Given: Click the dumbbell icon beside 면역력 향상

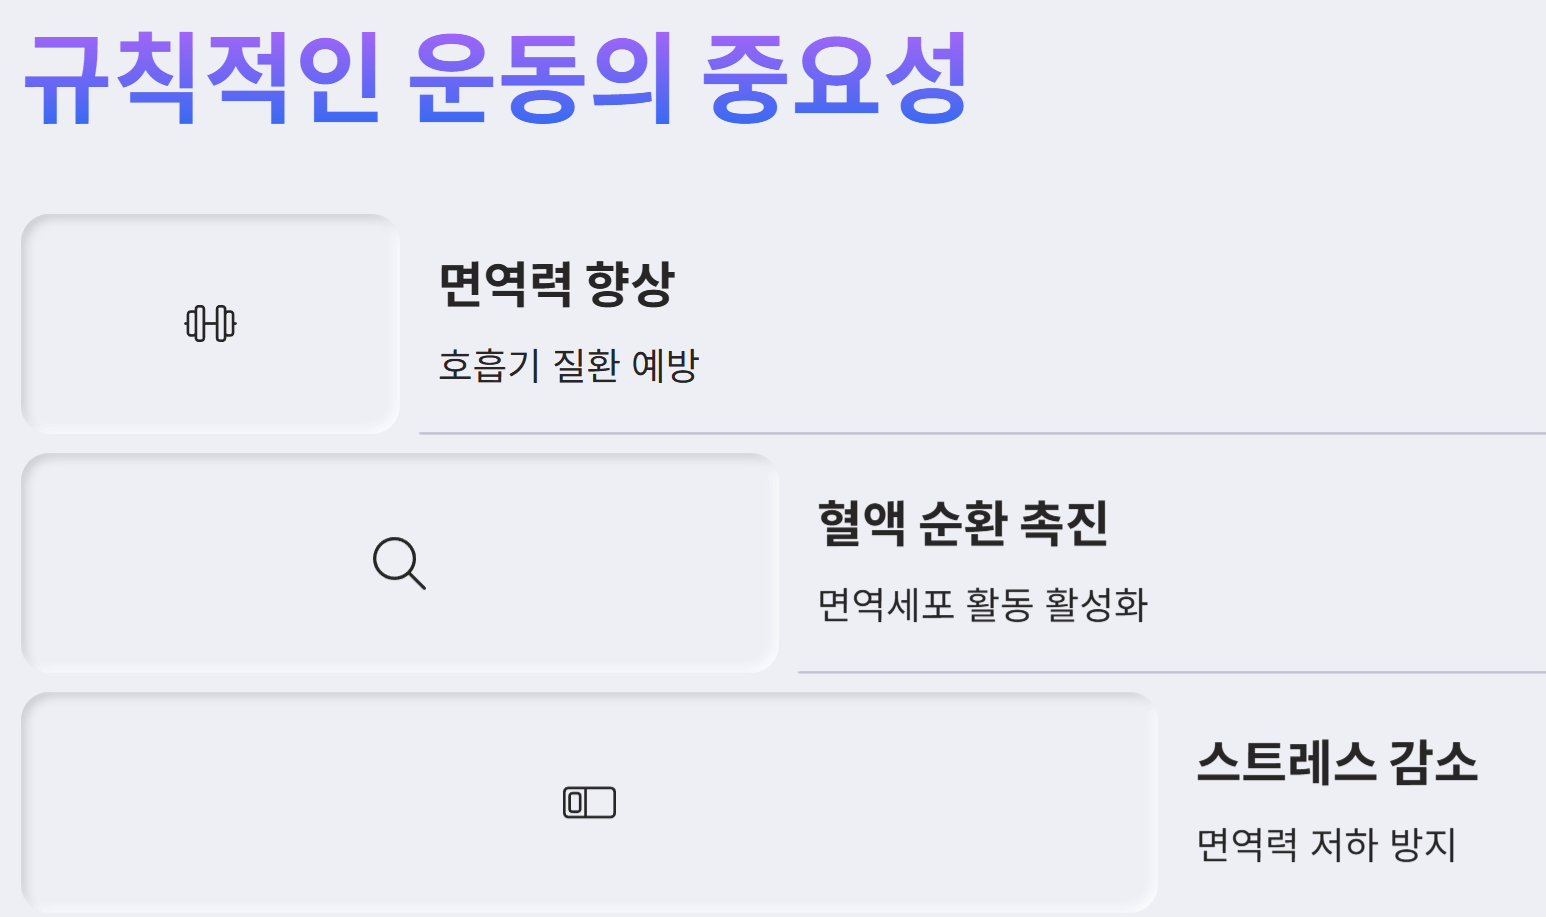Looking at the screenshot, I should [x=211, y=324].
